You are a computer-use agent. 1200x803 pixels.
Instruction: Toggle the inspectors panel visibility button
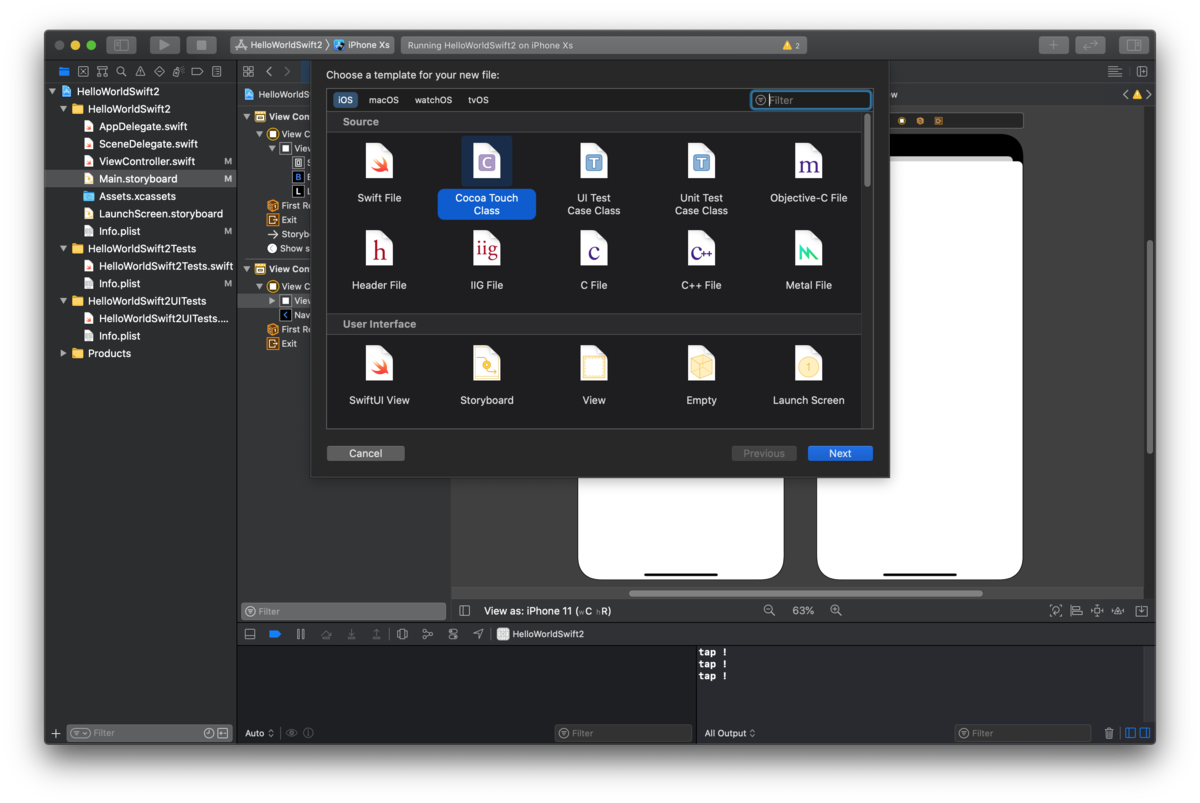coord(1133,45)
